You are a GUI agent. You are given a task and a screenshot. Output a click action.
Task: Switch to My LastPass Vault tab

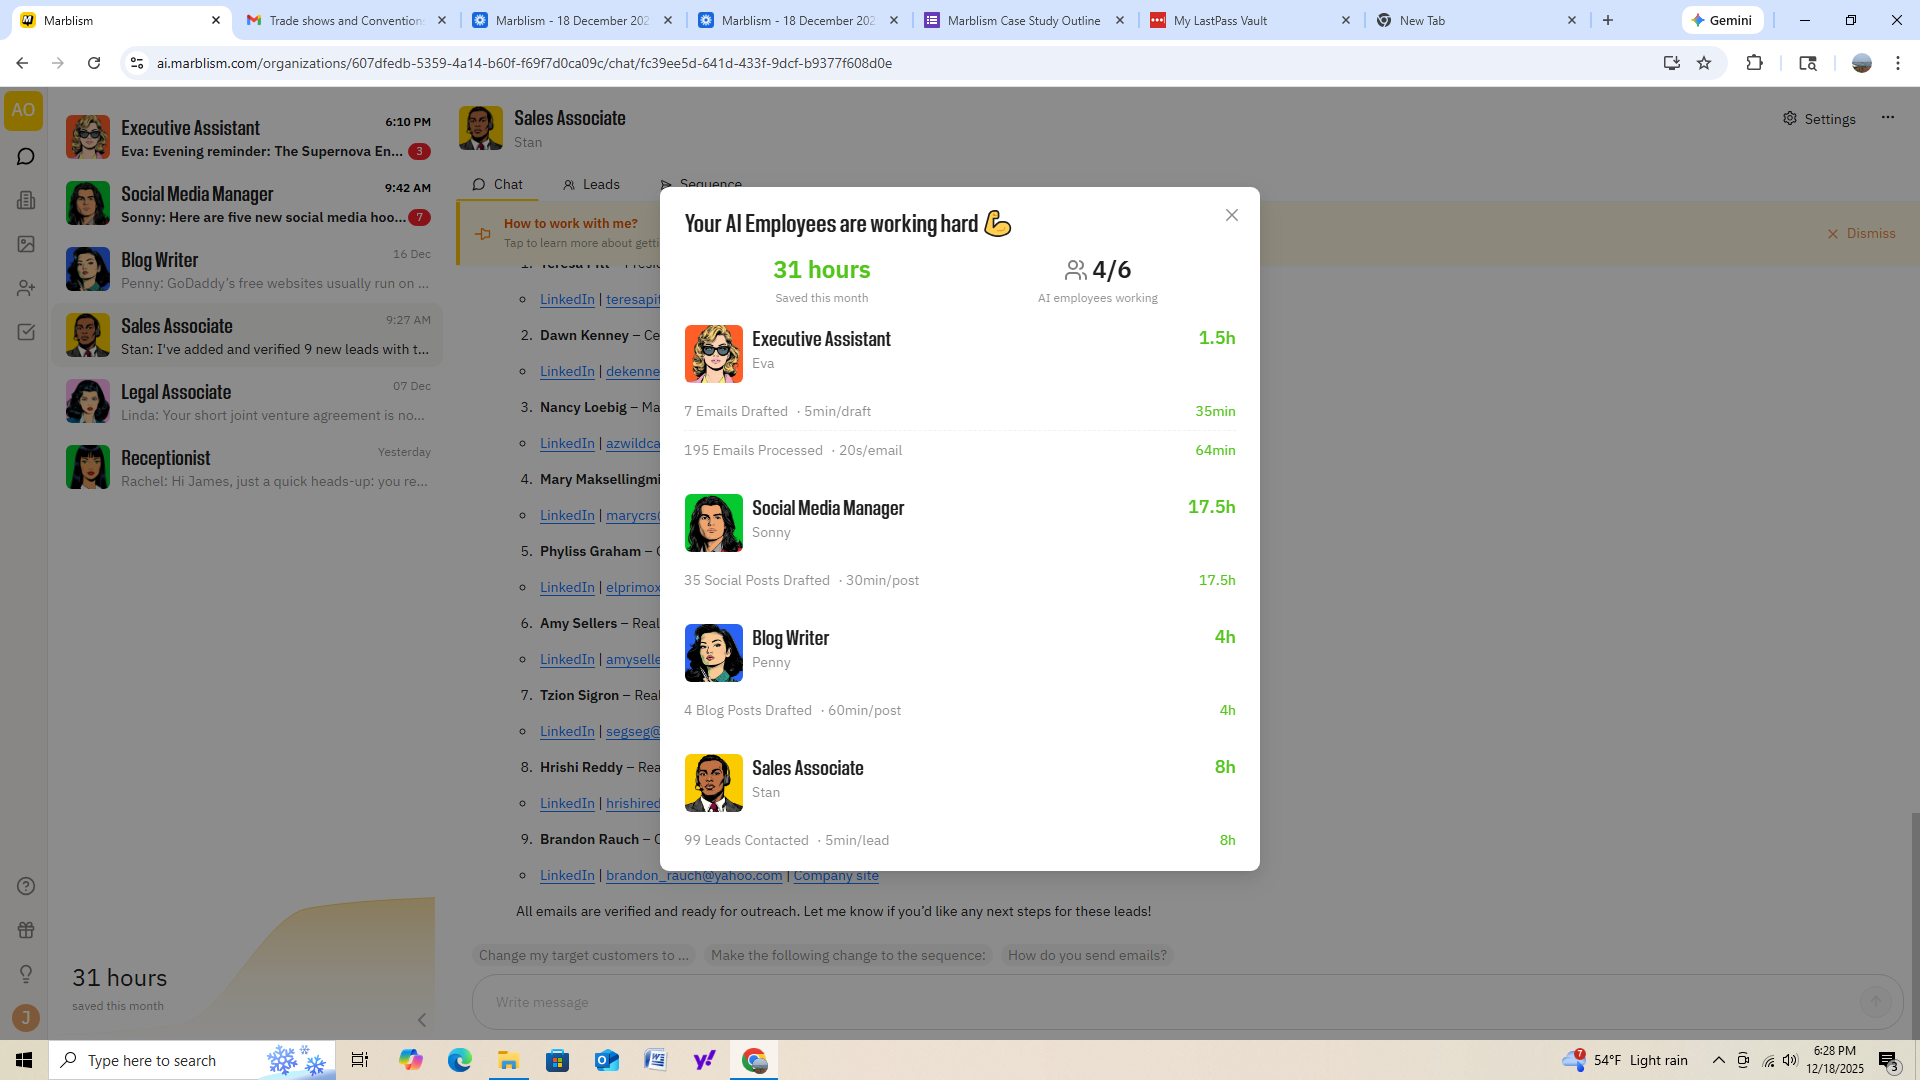(x=1250, y=20)
